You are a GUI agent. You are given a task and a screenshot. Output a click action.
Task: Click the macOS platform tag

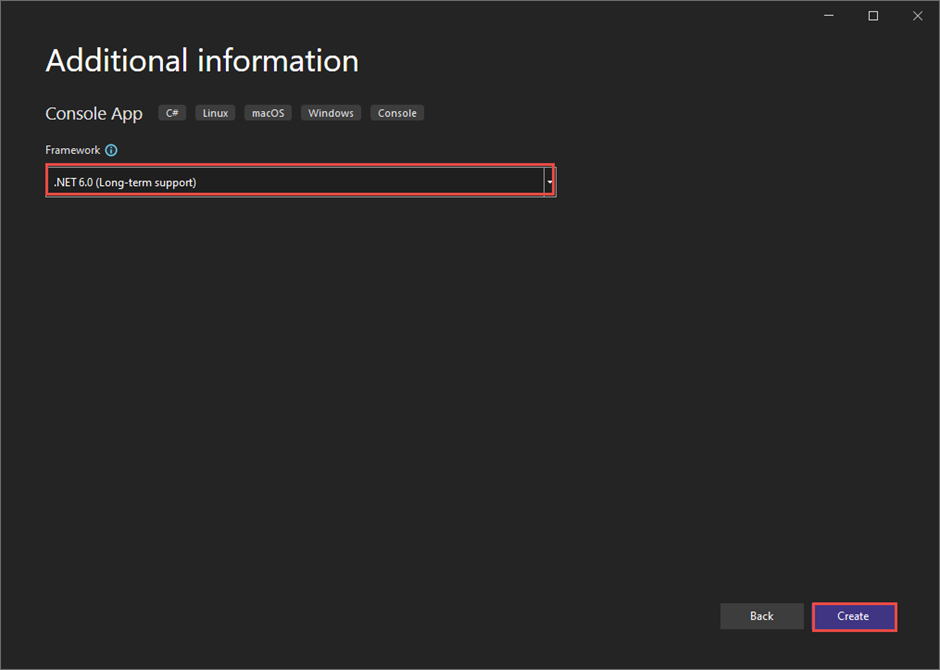267,113
